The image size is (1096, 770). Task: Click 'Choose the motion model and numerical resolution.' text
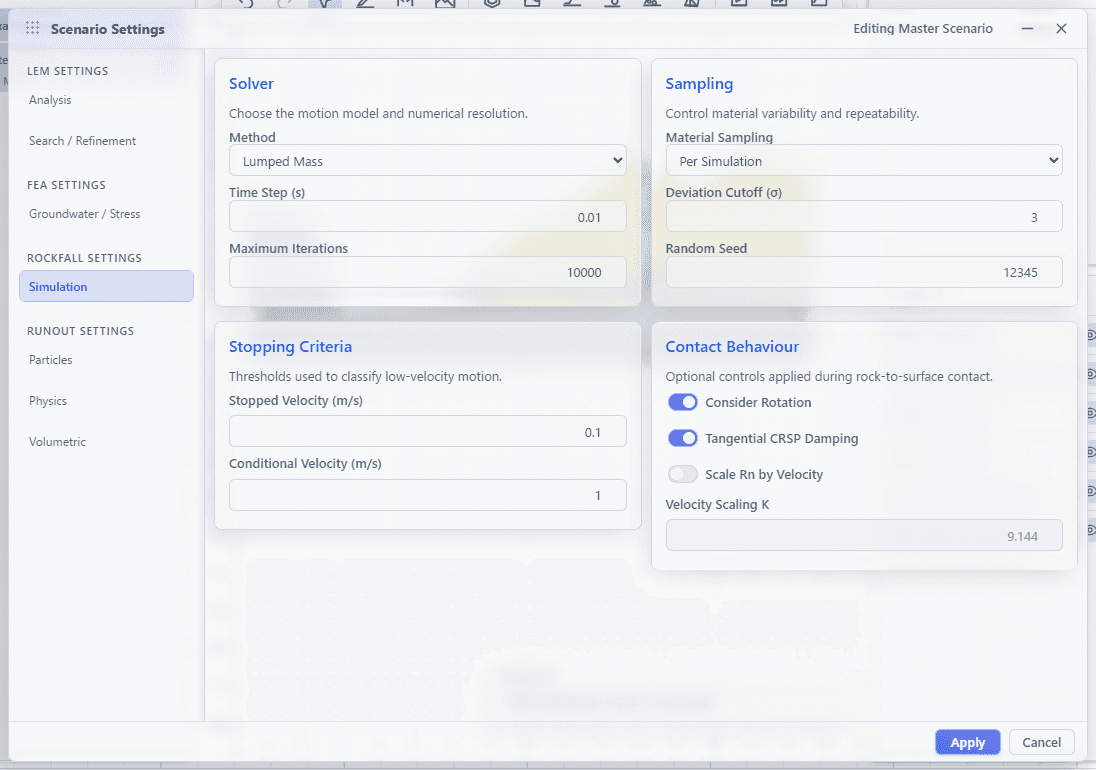378,113
